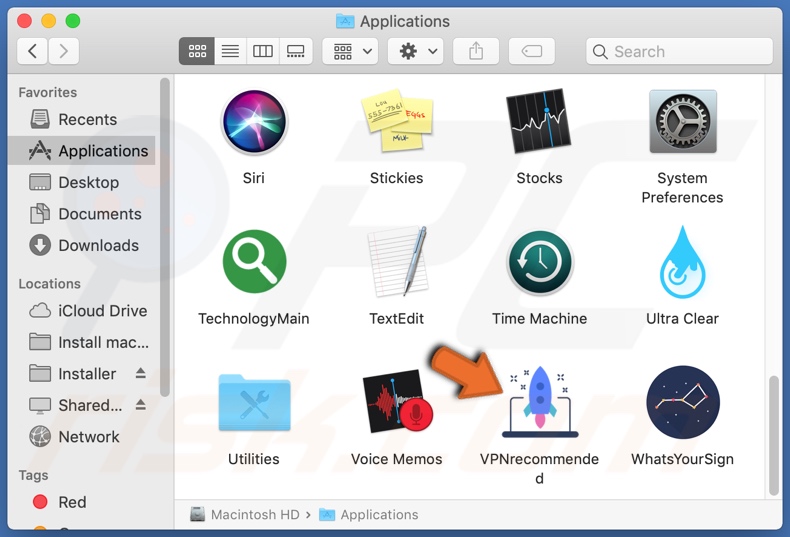Eject the Installer volume
The image size is (790, 537).
[x=141, y=373]
